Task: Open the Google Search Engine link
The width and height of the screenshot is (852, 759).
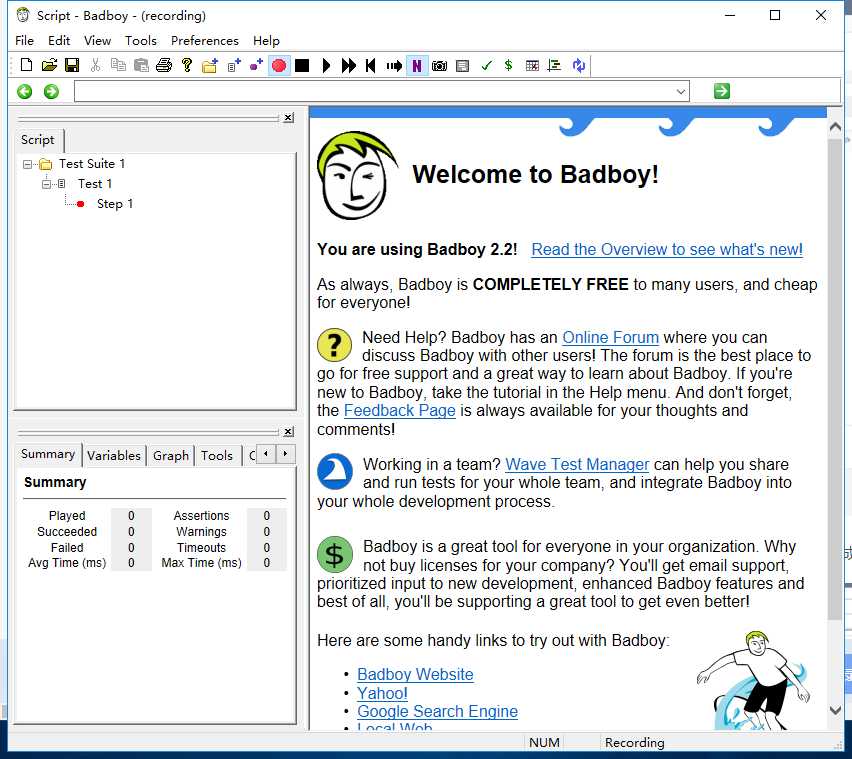Action: point(437,711)
